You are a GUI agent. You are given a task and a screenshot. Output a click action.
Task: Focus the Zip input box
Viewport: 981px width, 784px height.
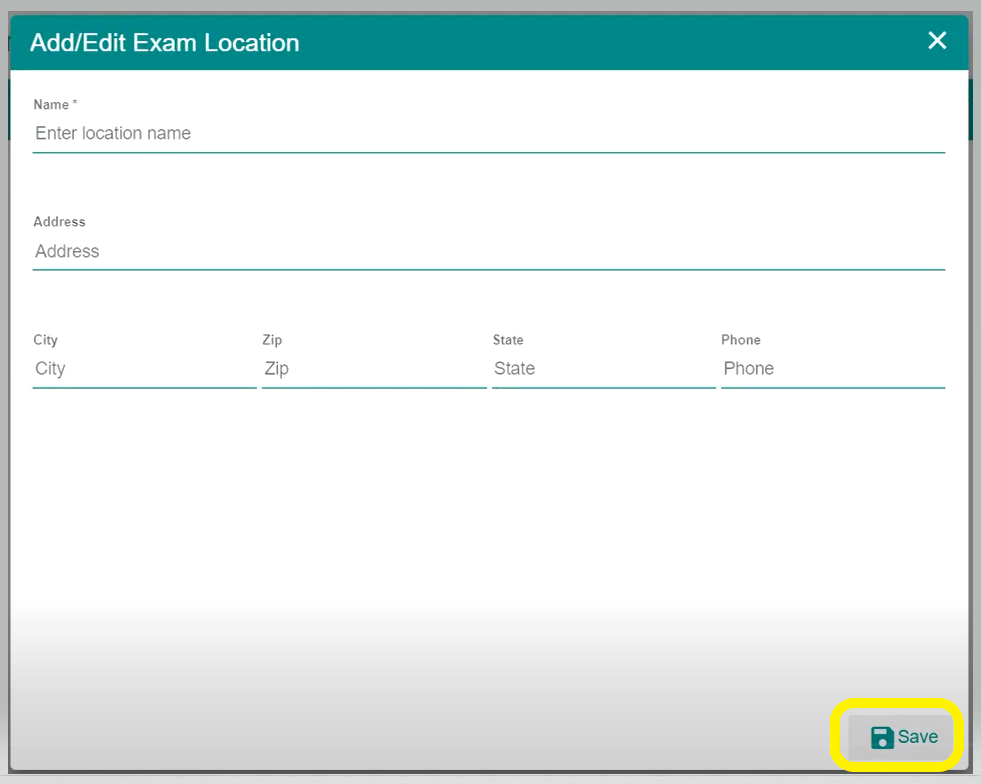click(x=373, y=369)
